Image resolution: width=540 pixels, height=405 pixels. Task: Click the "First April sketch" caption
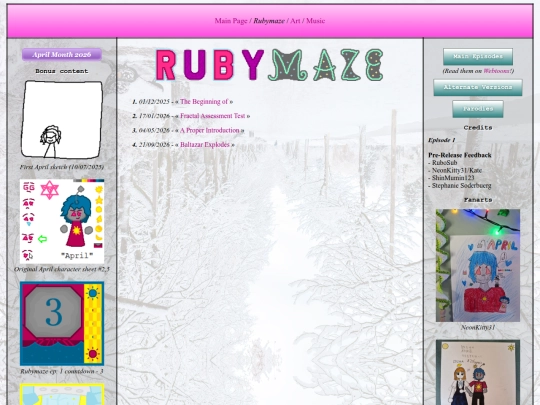[62, 167]
